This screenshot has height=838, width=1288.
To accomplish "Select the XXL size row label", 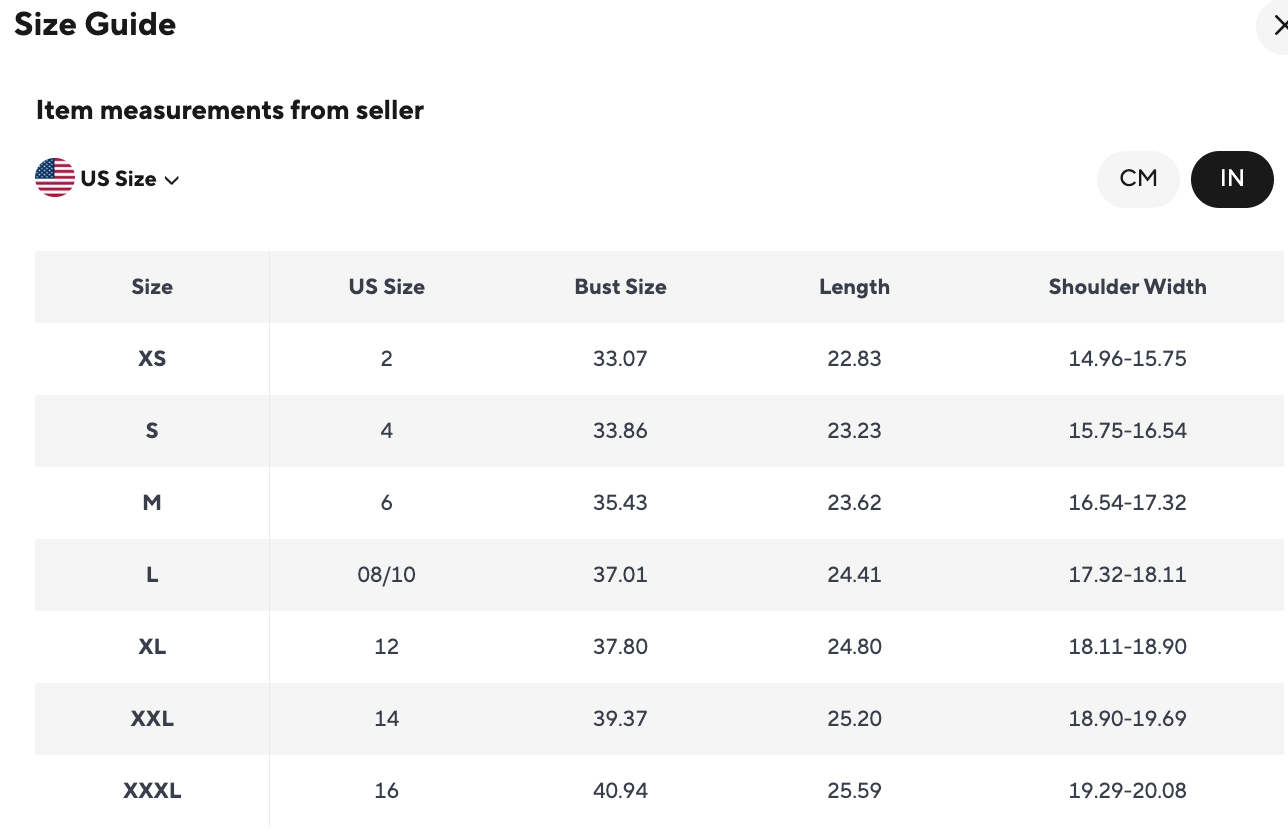I will (x=152, y=719).
